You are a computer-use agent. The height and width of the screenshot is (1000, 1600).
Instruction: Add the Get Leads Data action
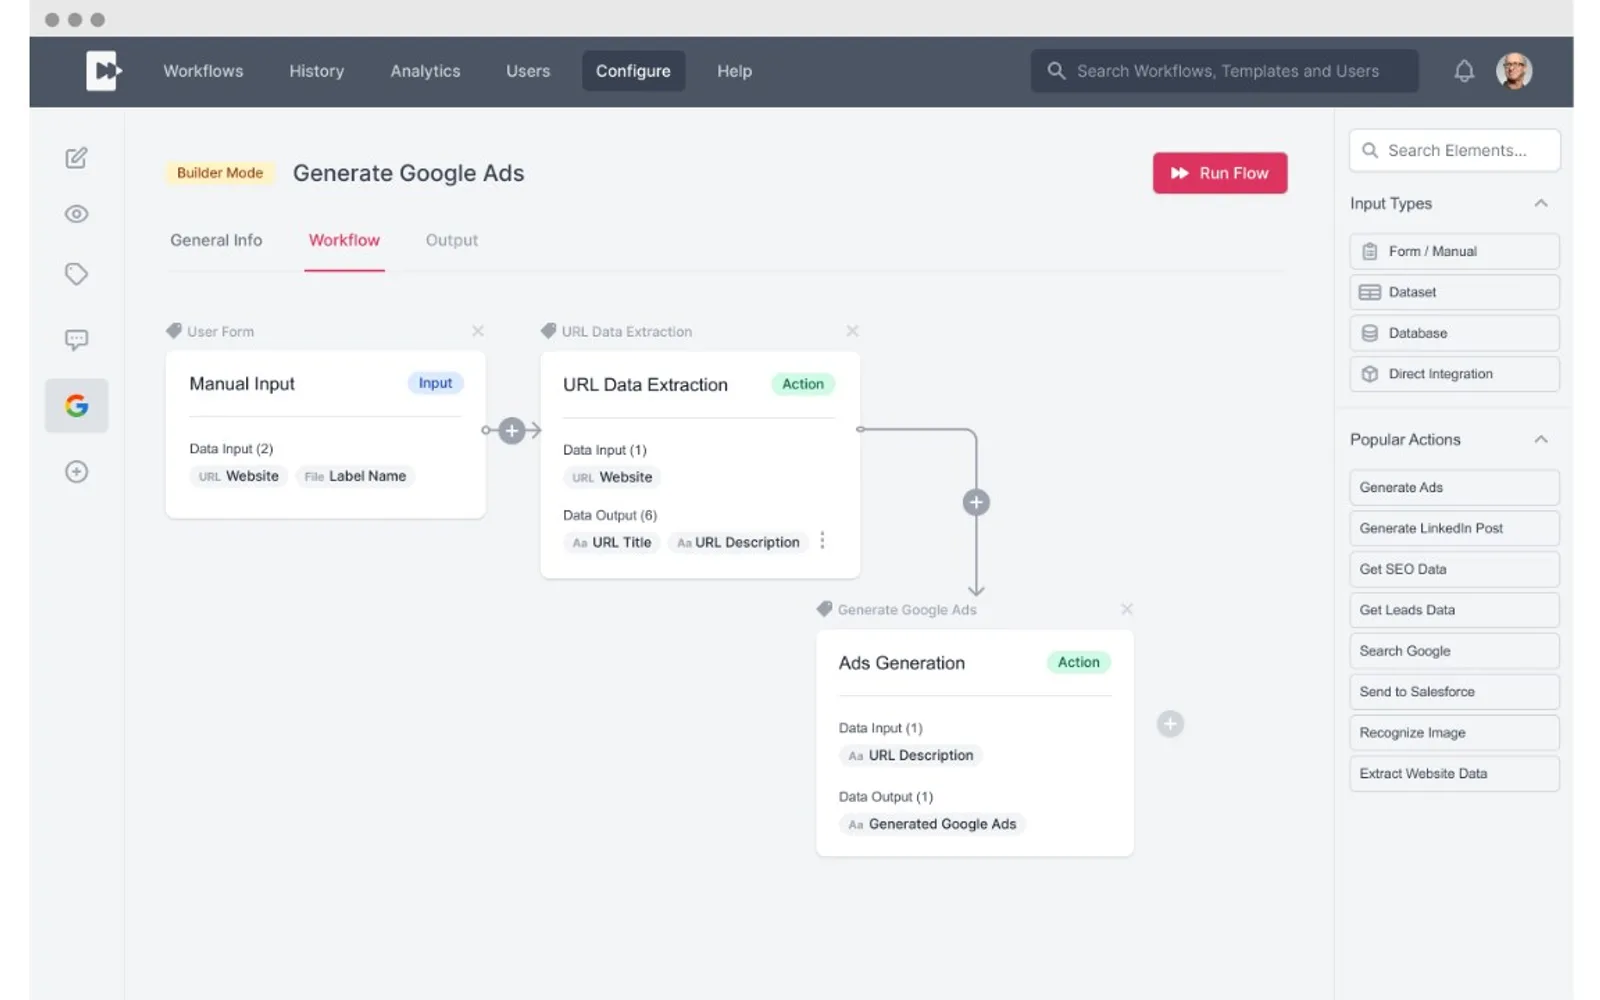(1455, 610)
